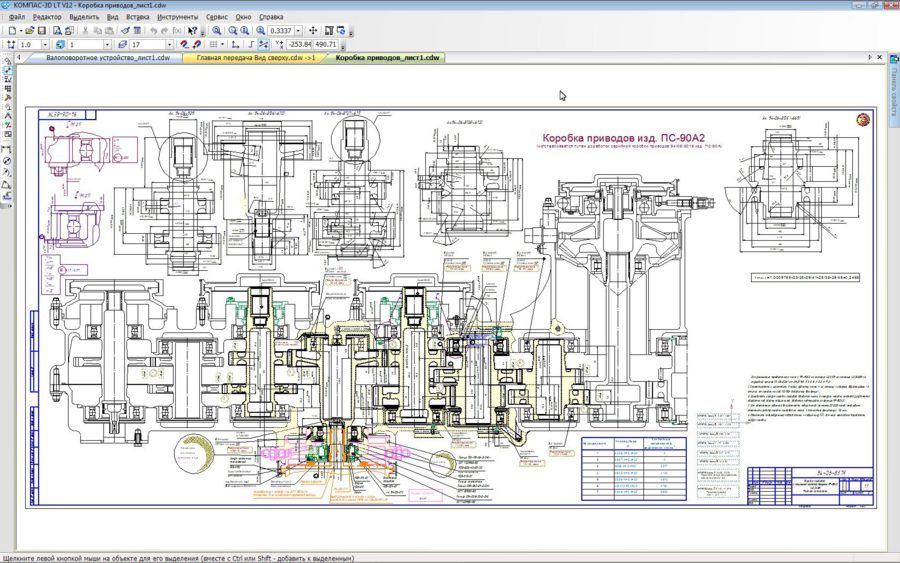Close the current document tab with X

(x=881, y=58)
